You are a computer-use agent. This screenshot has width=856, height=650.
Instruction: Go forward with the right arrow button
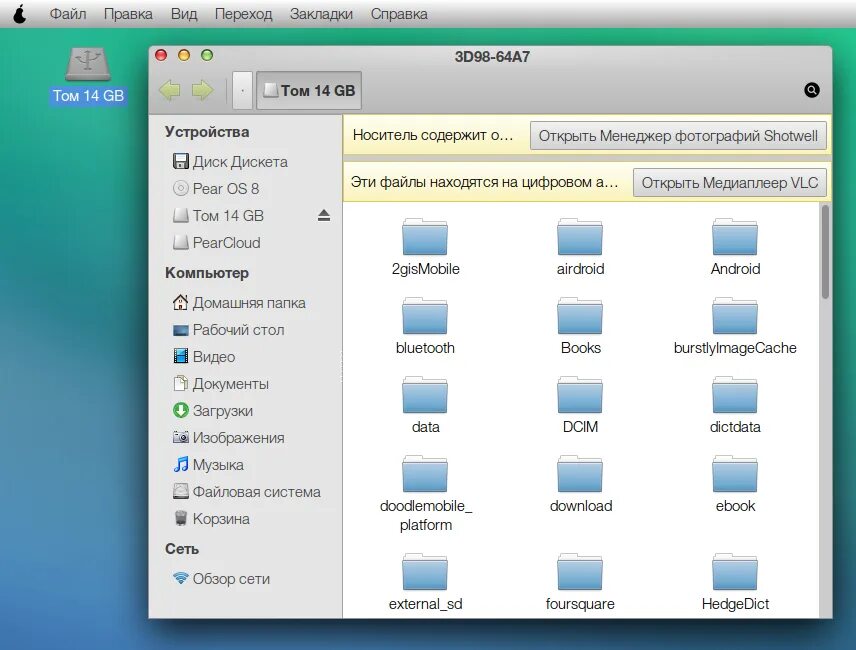203,90
